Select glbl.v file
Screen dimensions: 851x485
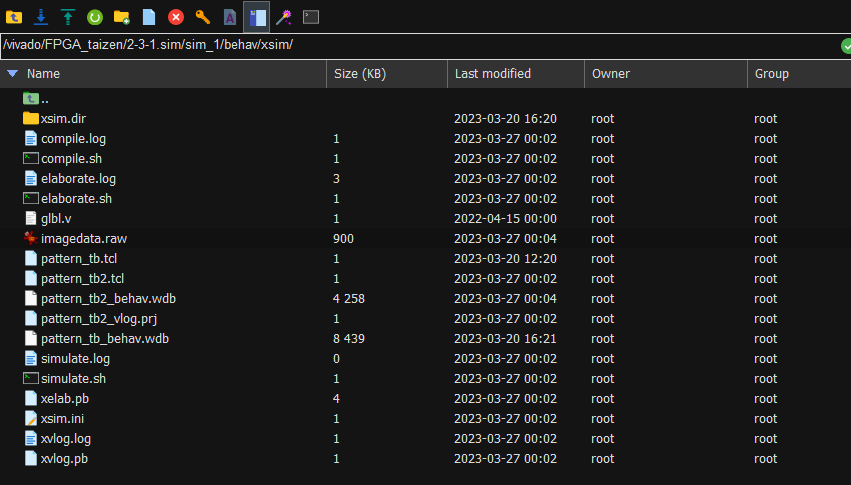tap(426, 219)
